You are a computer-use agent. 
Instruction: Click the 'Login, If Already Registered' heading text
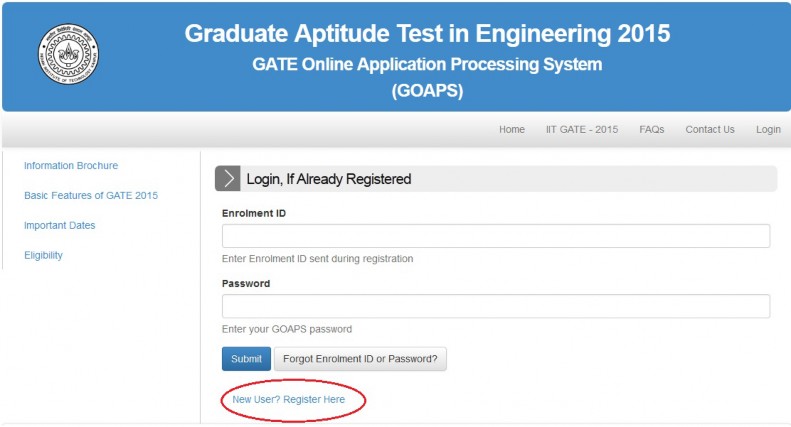[x=328, y=179]
